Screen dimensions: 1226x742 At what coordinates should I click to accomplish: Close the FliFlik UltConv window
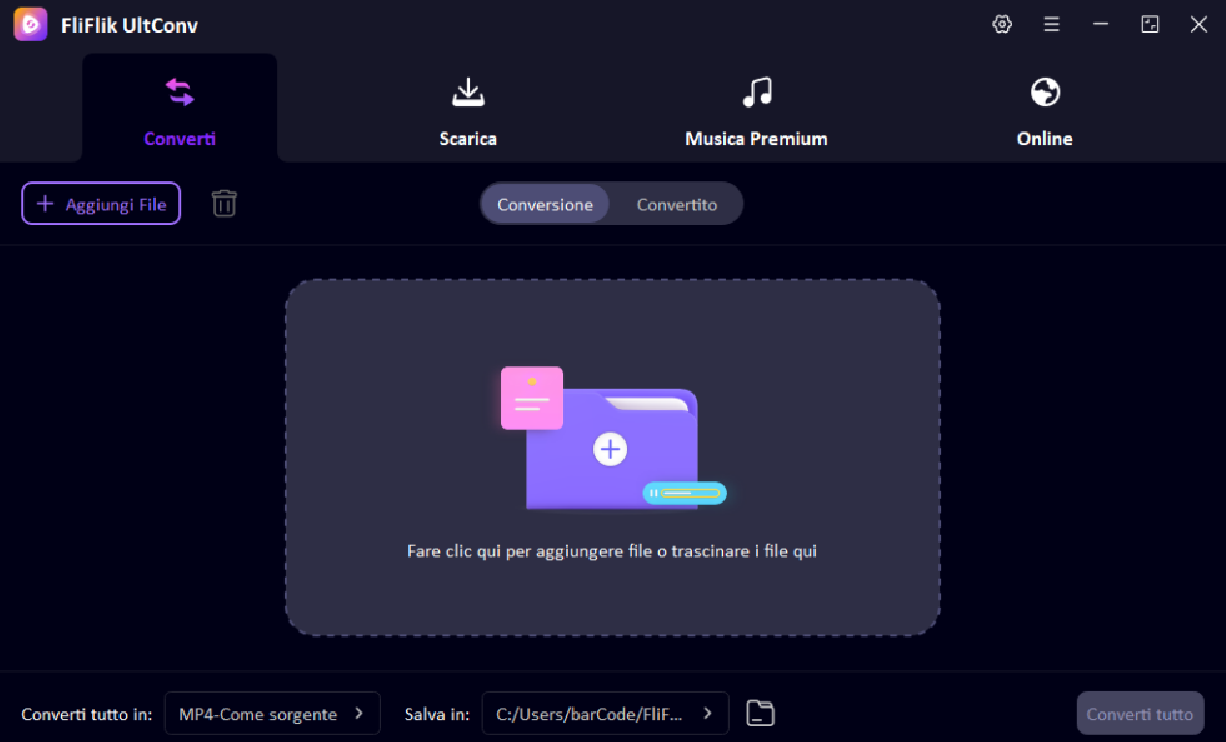click(x=1198, y=25)
